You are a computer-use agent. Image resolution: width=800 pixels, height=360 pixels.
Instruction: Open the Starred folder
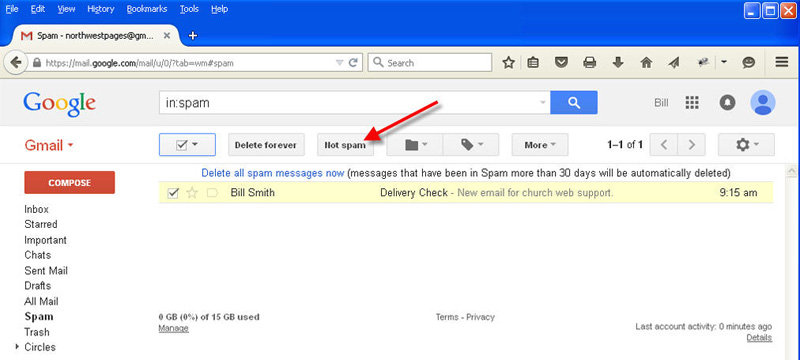[41, 224]
